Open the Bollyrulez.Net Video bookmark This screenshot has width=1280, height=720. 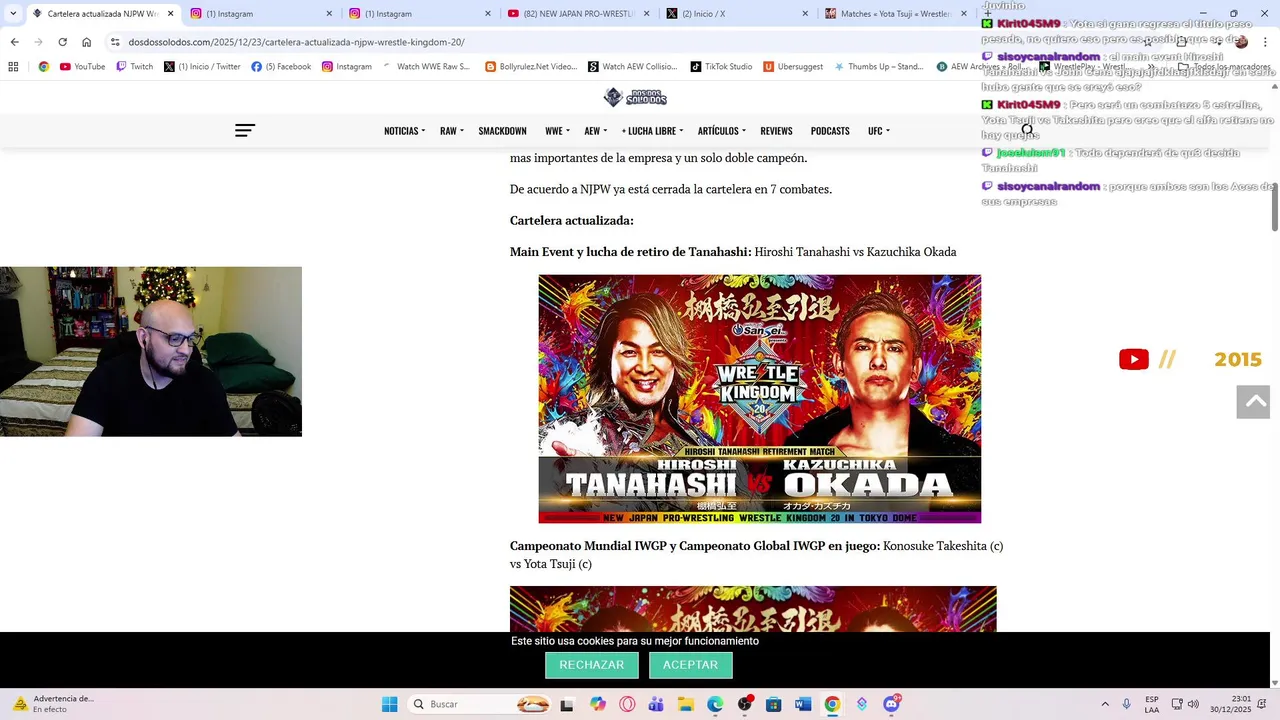(x=531, y=67)
